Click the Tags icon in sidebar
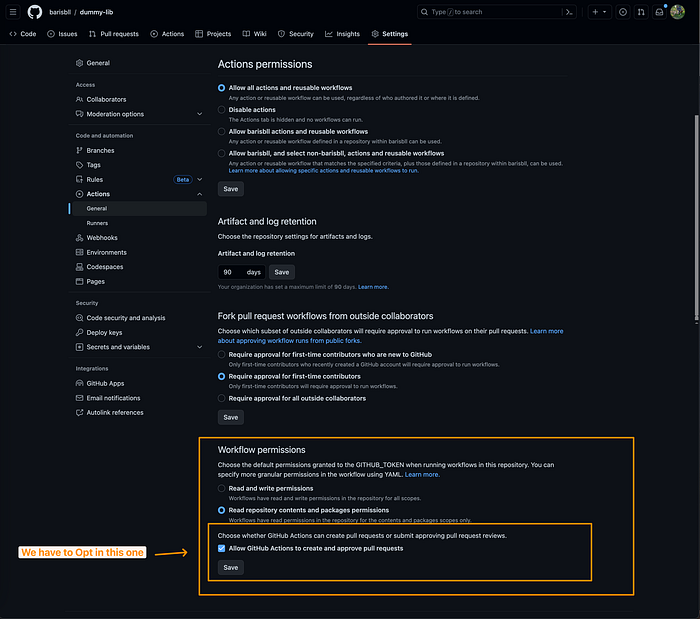The image size is (700, 619). [79, 165]
